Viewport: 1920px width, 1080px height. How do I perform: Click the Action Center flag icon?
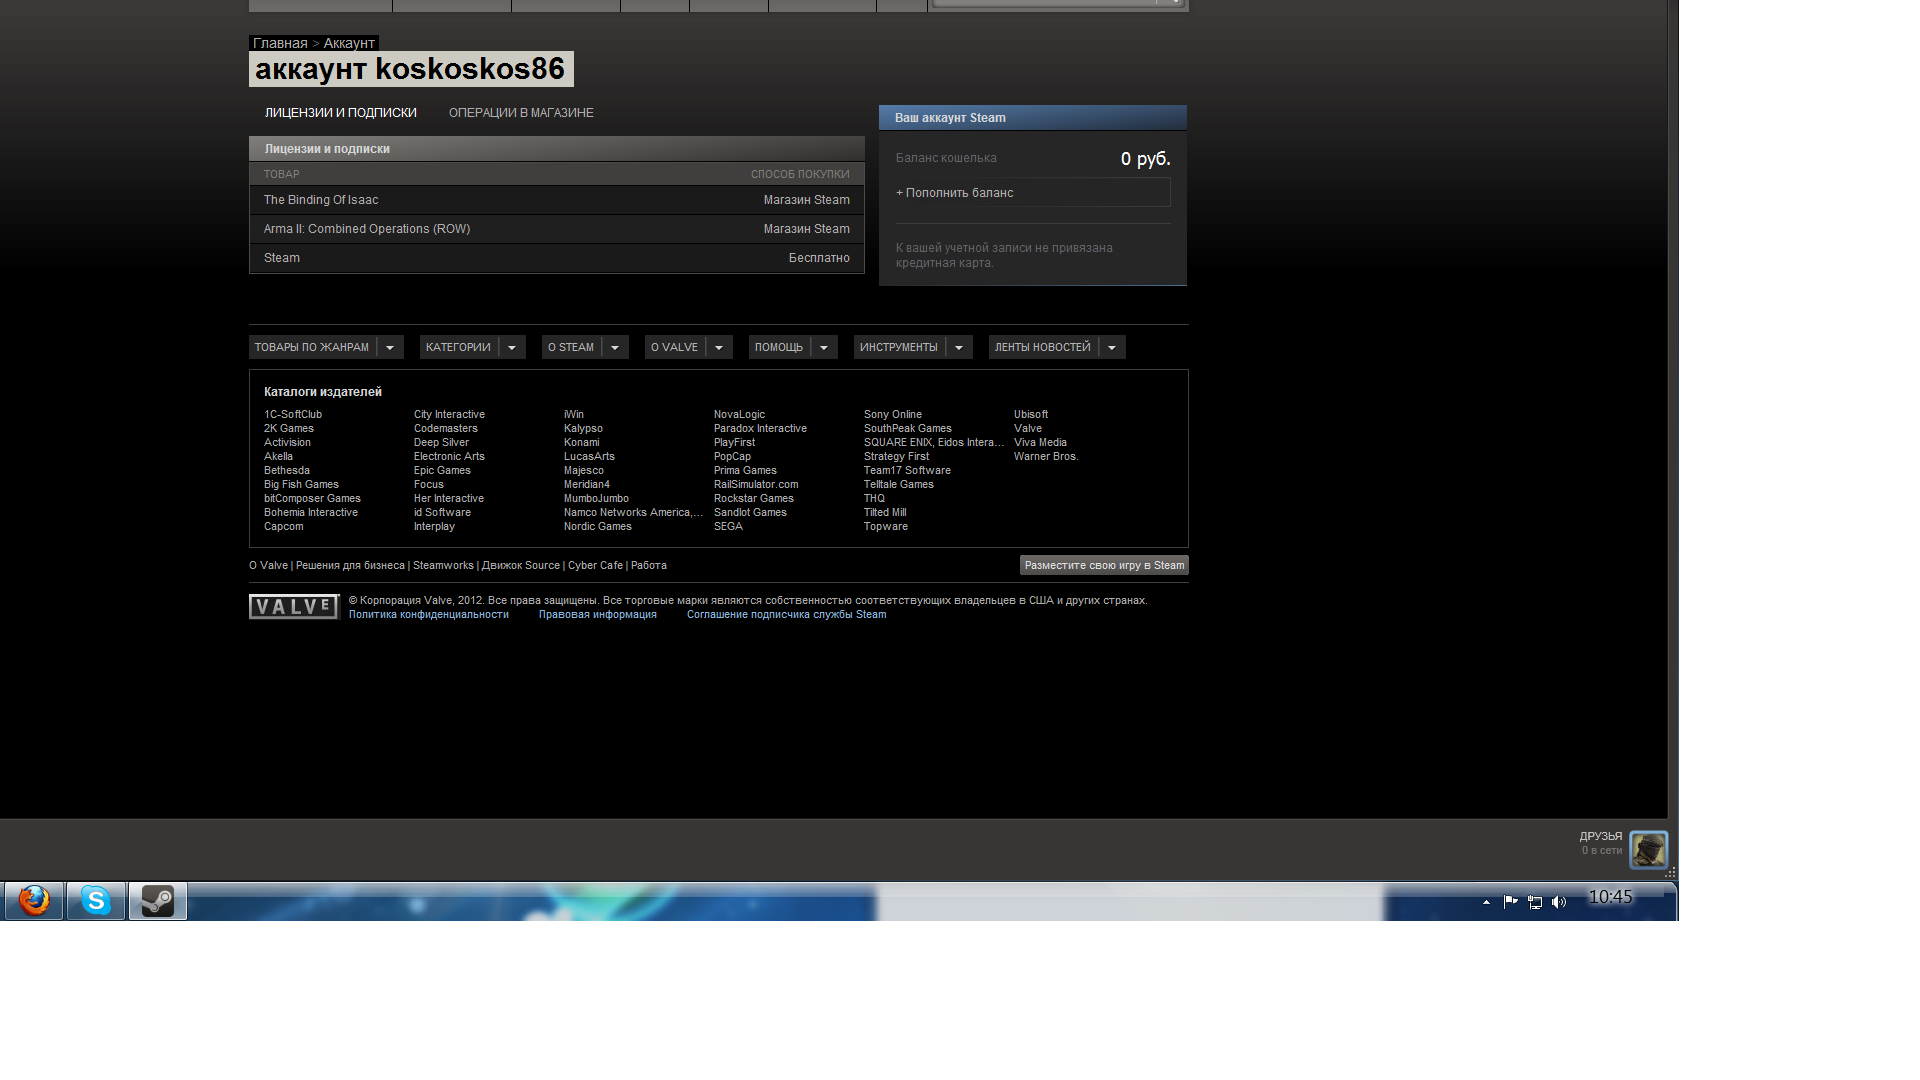1510,902
